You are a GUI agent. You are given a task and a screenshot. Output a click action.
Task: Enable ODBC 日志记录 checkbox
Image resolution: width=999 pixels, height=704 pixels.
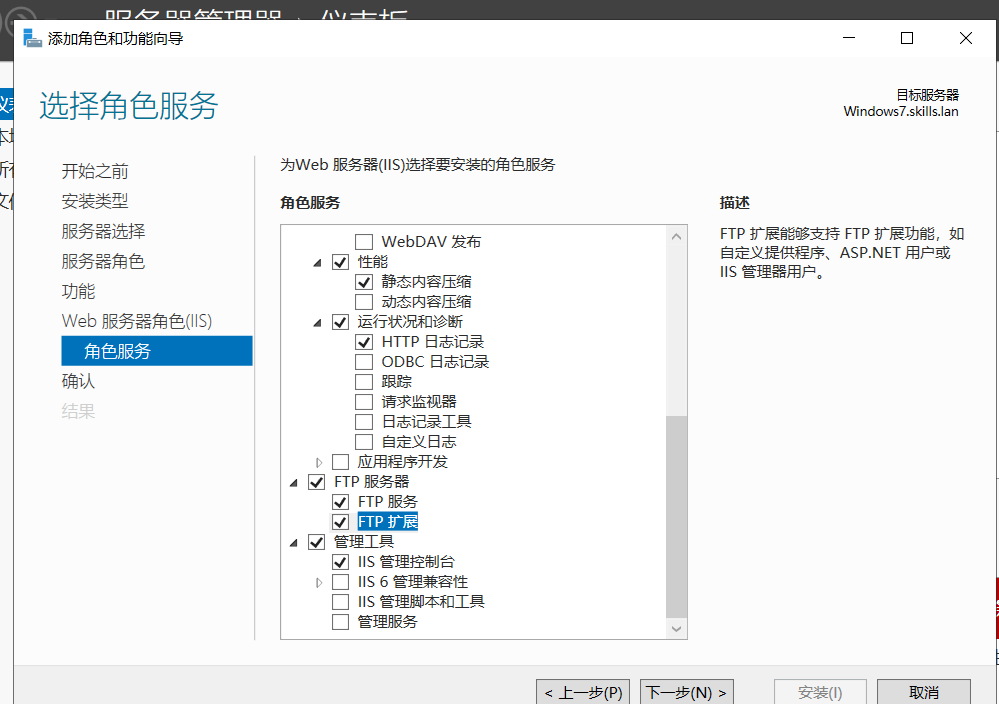tap(364, 362)
